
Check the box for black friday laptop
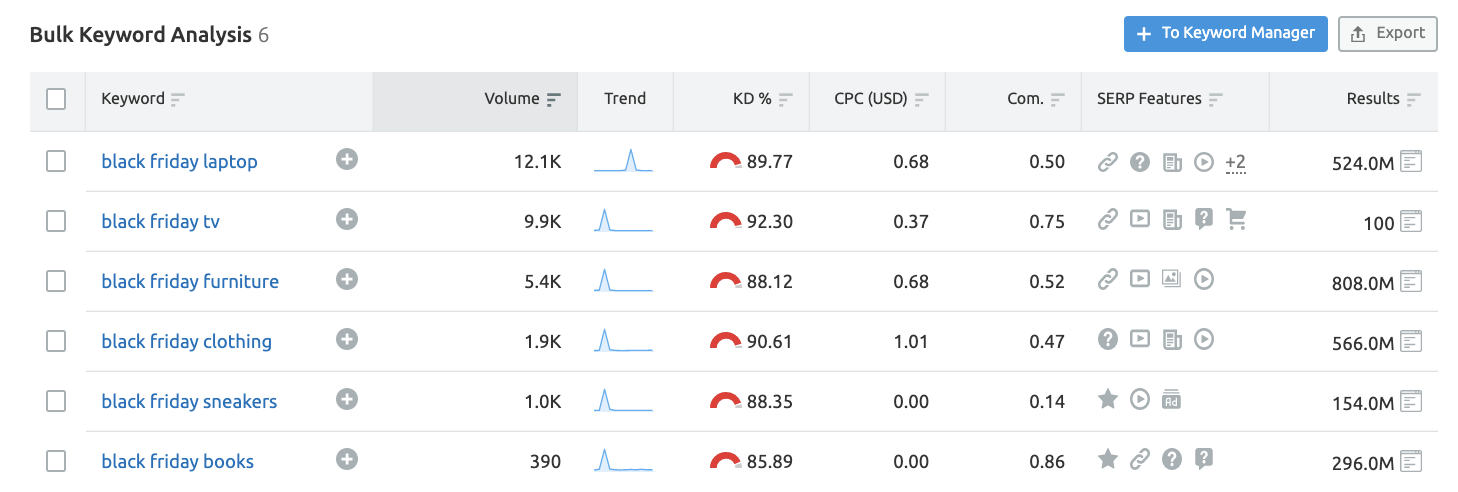pos(56,161)
